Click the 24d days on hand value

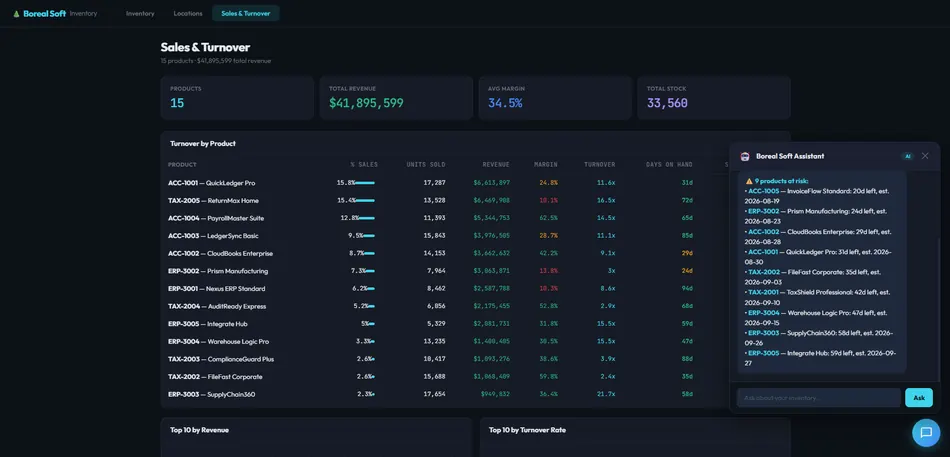686,271
